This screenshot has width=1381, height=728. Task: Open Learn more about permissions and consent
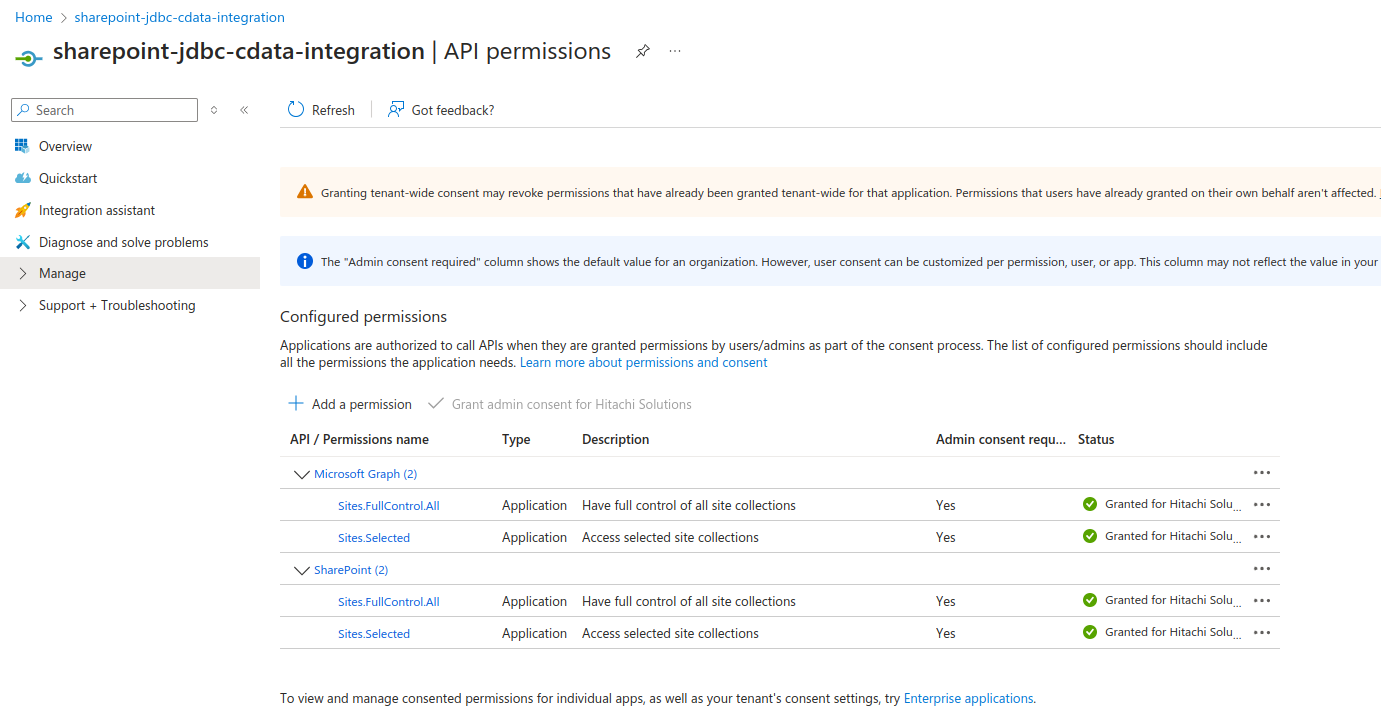(644, 362)
